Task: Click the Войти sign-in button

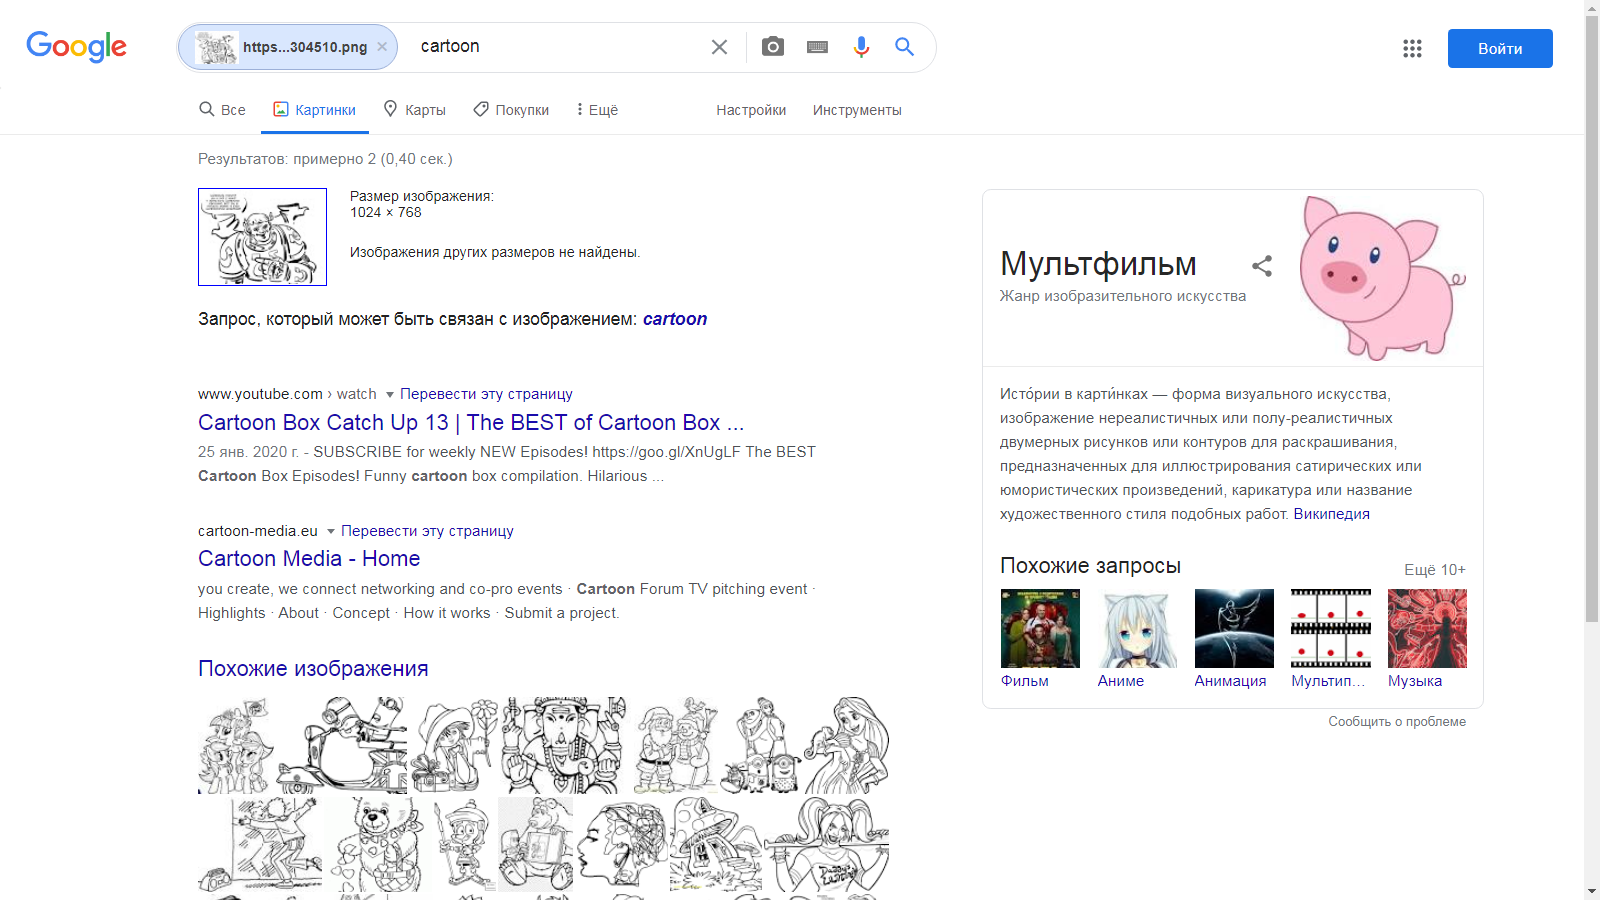Action: [x=1500, y=48]
